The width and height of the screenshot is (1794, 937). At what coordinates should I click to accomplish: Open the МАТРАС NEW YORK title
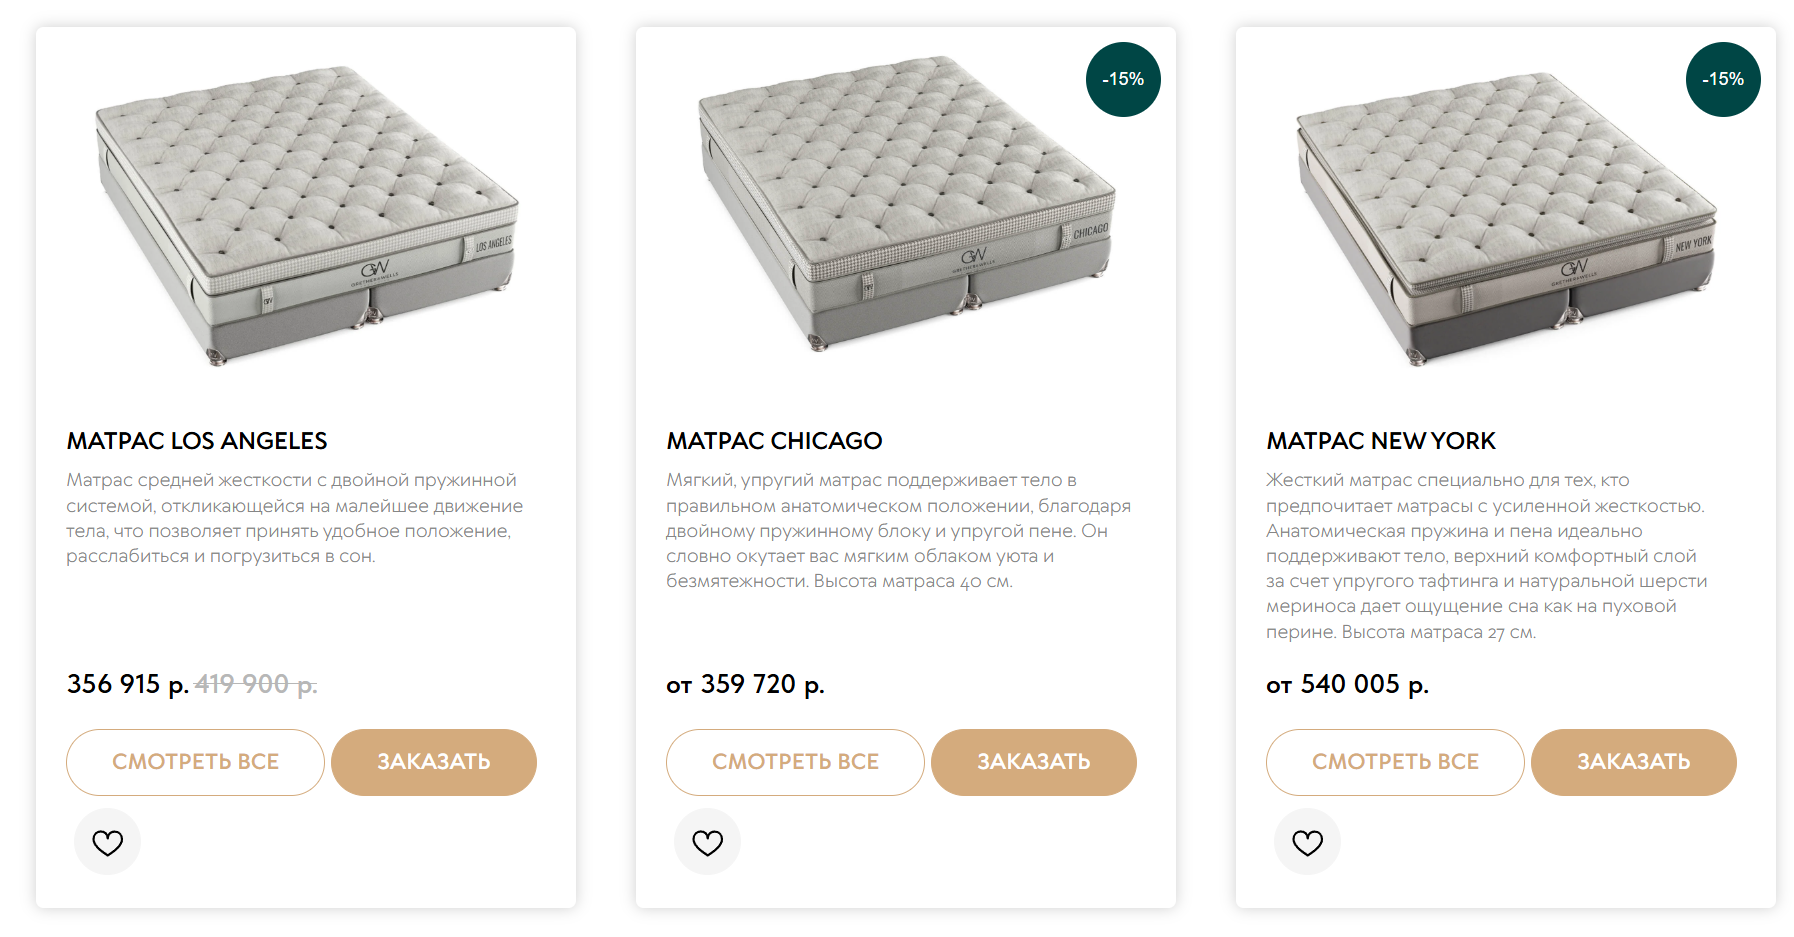point(1380,441)
